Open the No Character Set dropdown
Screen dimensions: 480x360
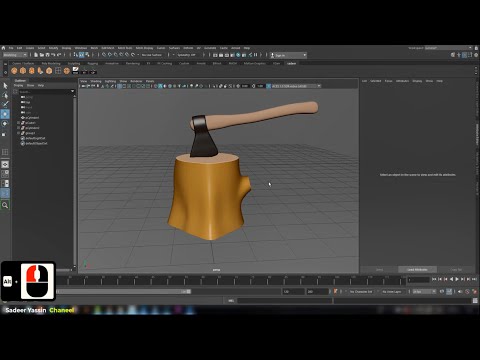[x=361, y=292]
